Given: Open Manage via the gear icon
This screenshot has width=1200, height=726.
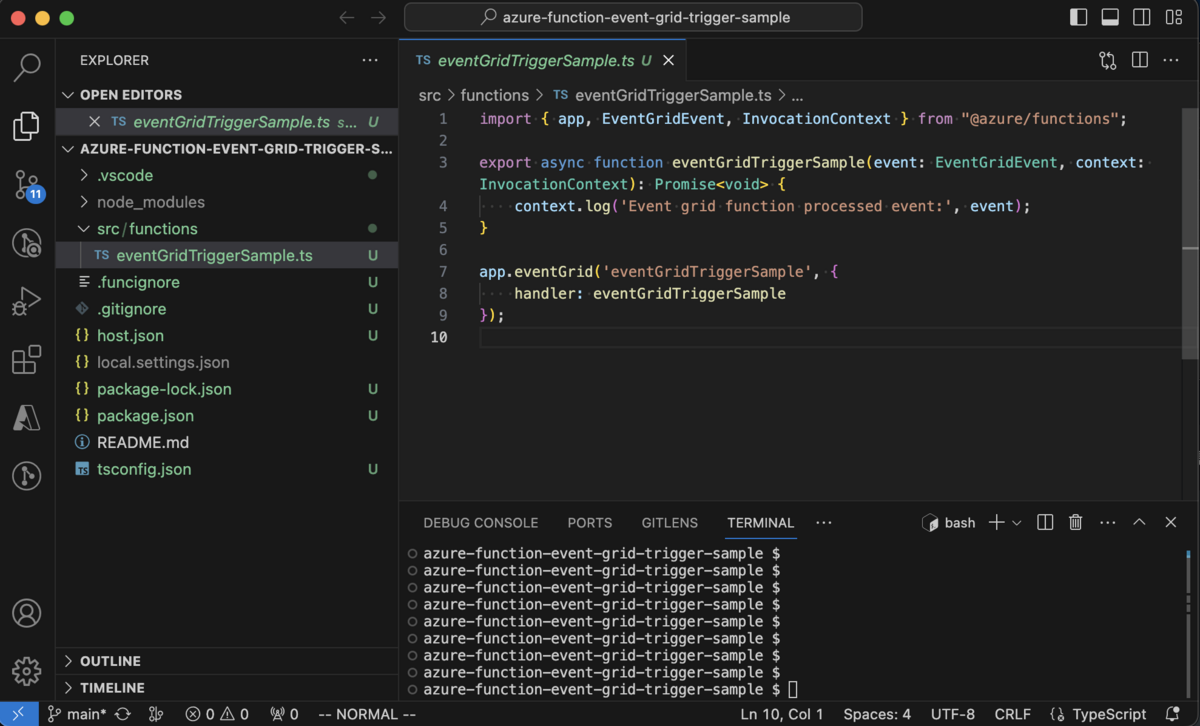Looking at the screenshot, I should [26, 671].
